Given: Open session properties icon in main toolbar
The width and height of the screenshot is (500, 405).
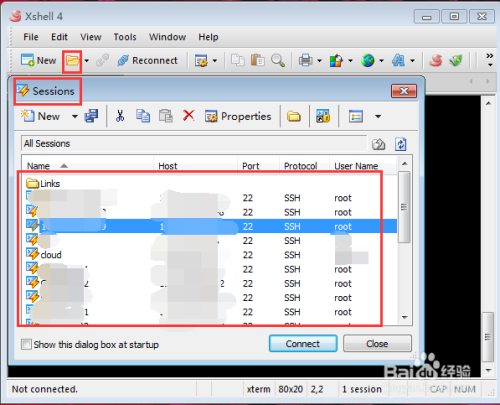Looking at the screenshot, I should coord(201,61).
